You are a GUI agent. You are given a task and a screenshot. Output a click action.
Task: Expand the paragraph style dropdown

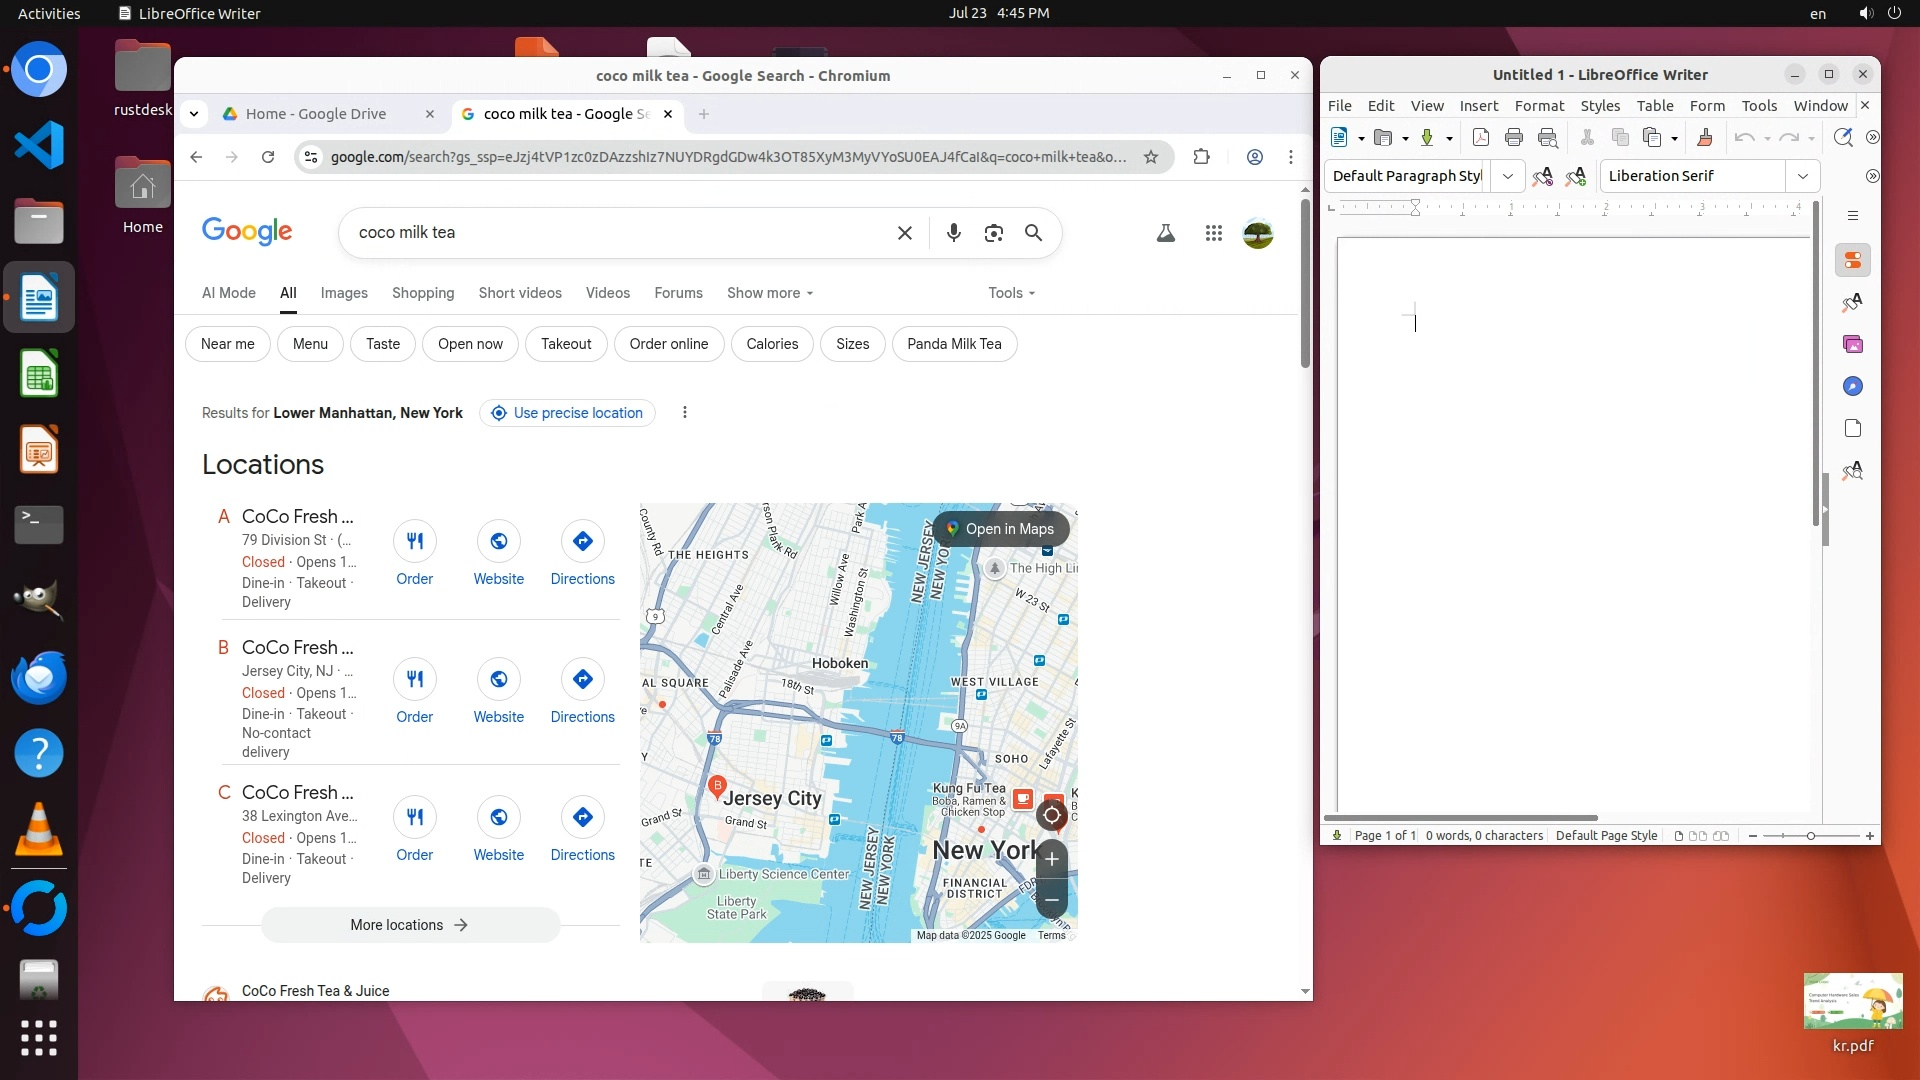coord(1507,176)
